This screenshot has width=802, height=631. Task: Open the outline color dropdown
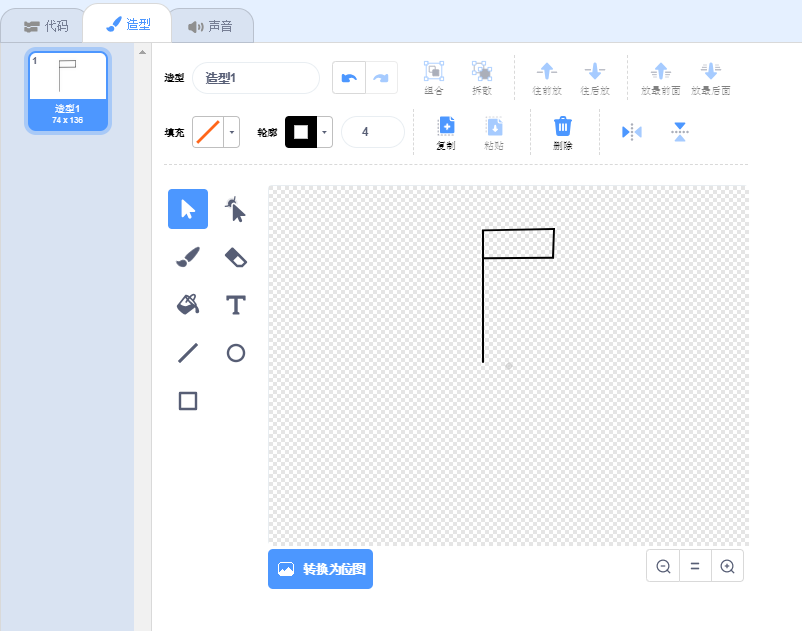coord(325,132)
